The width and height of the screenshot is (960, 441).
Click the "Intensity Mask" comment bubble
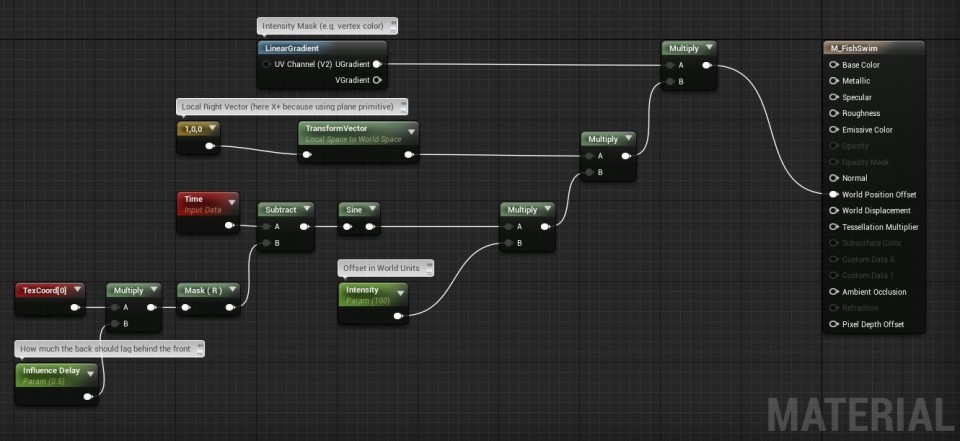click(326, 25)
